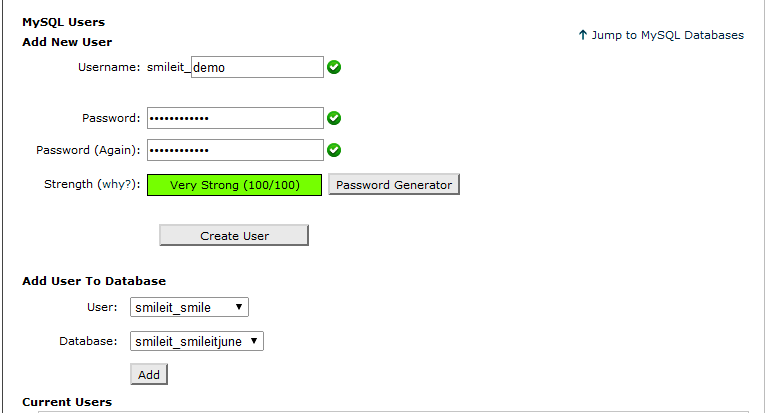768x413 pixels.
Task: Click the Add User To Database heading
Action: pos(94,281)
